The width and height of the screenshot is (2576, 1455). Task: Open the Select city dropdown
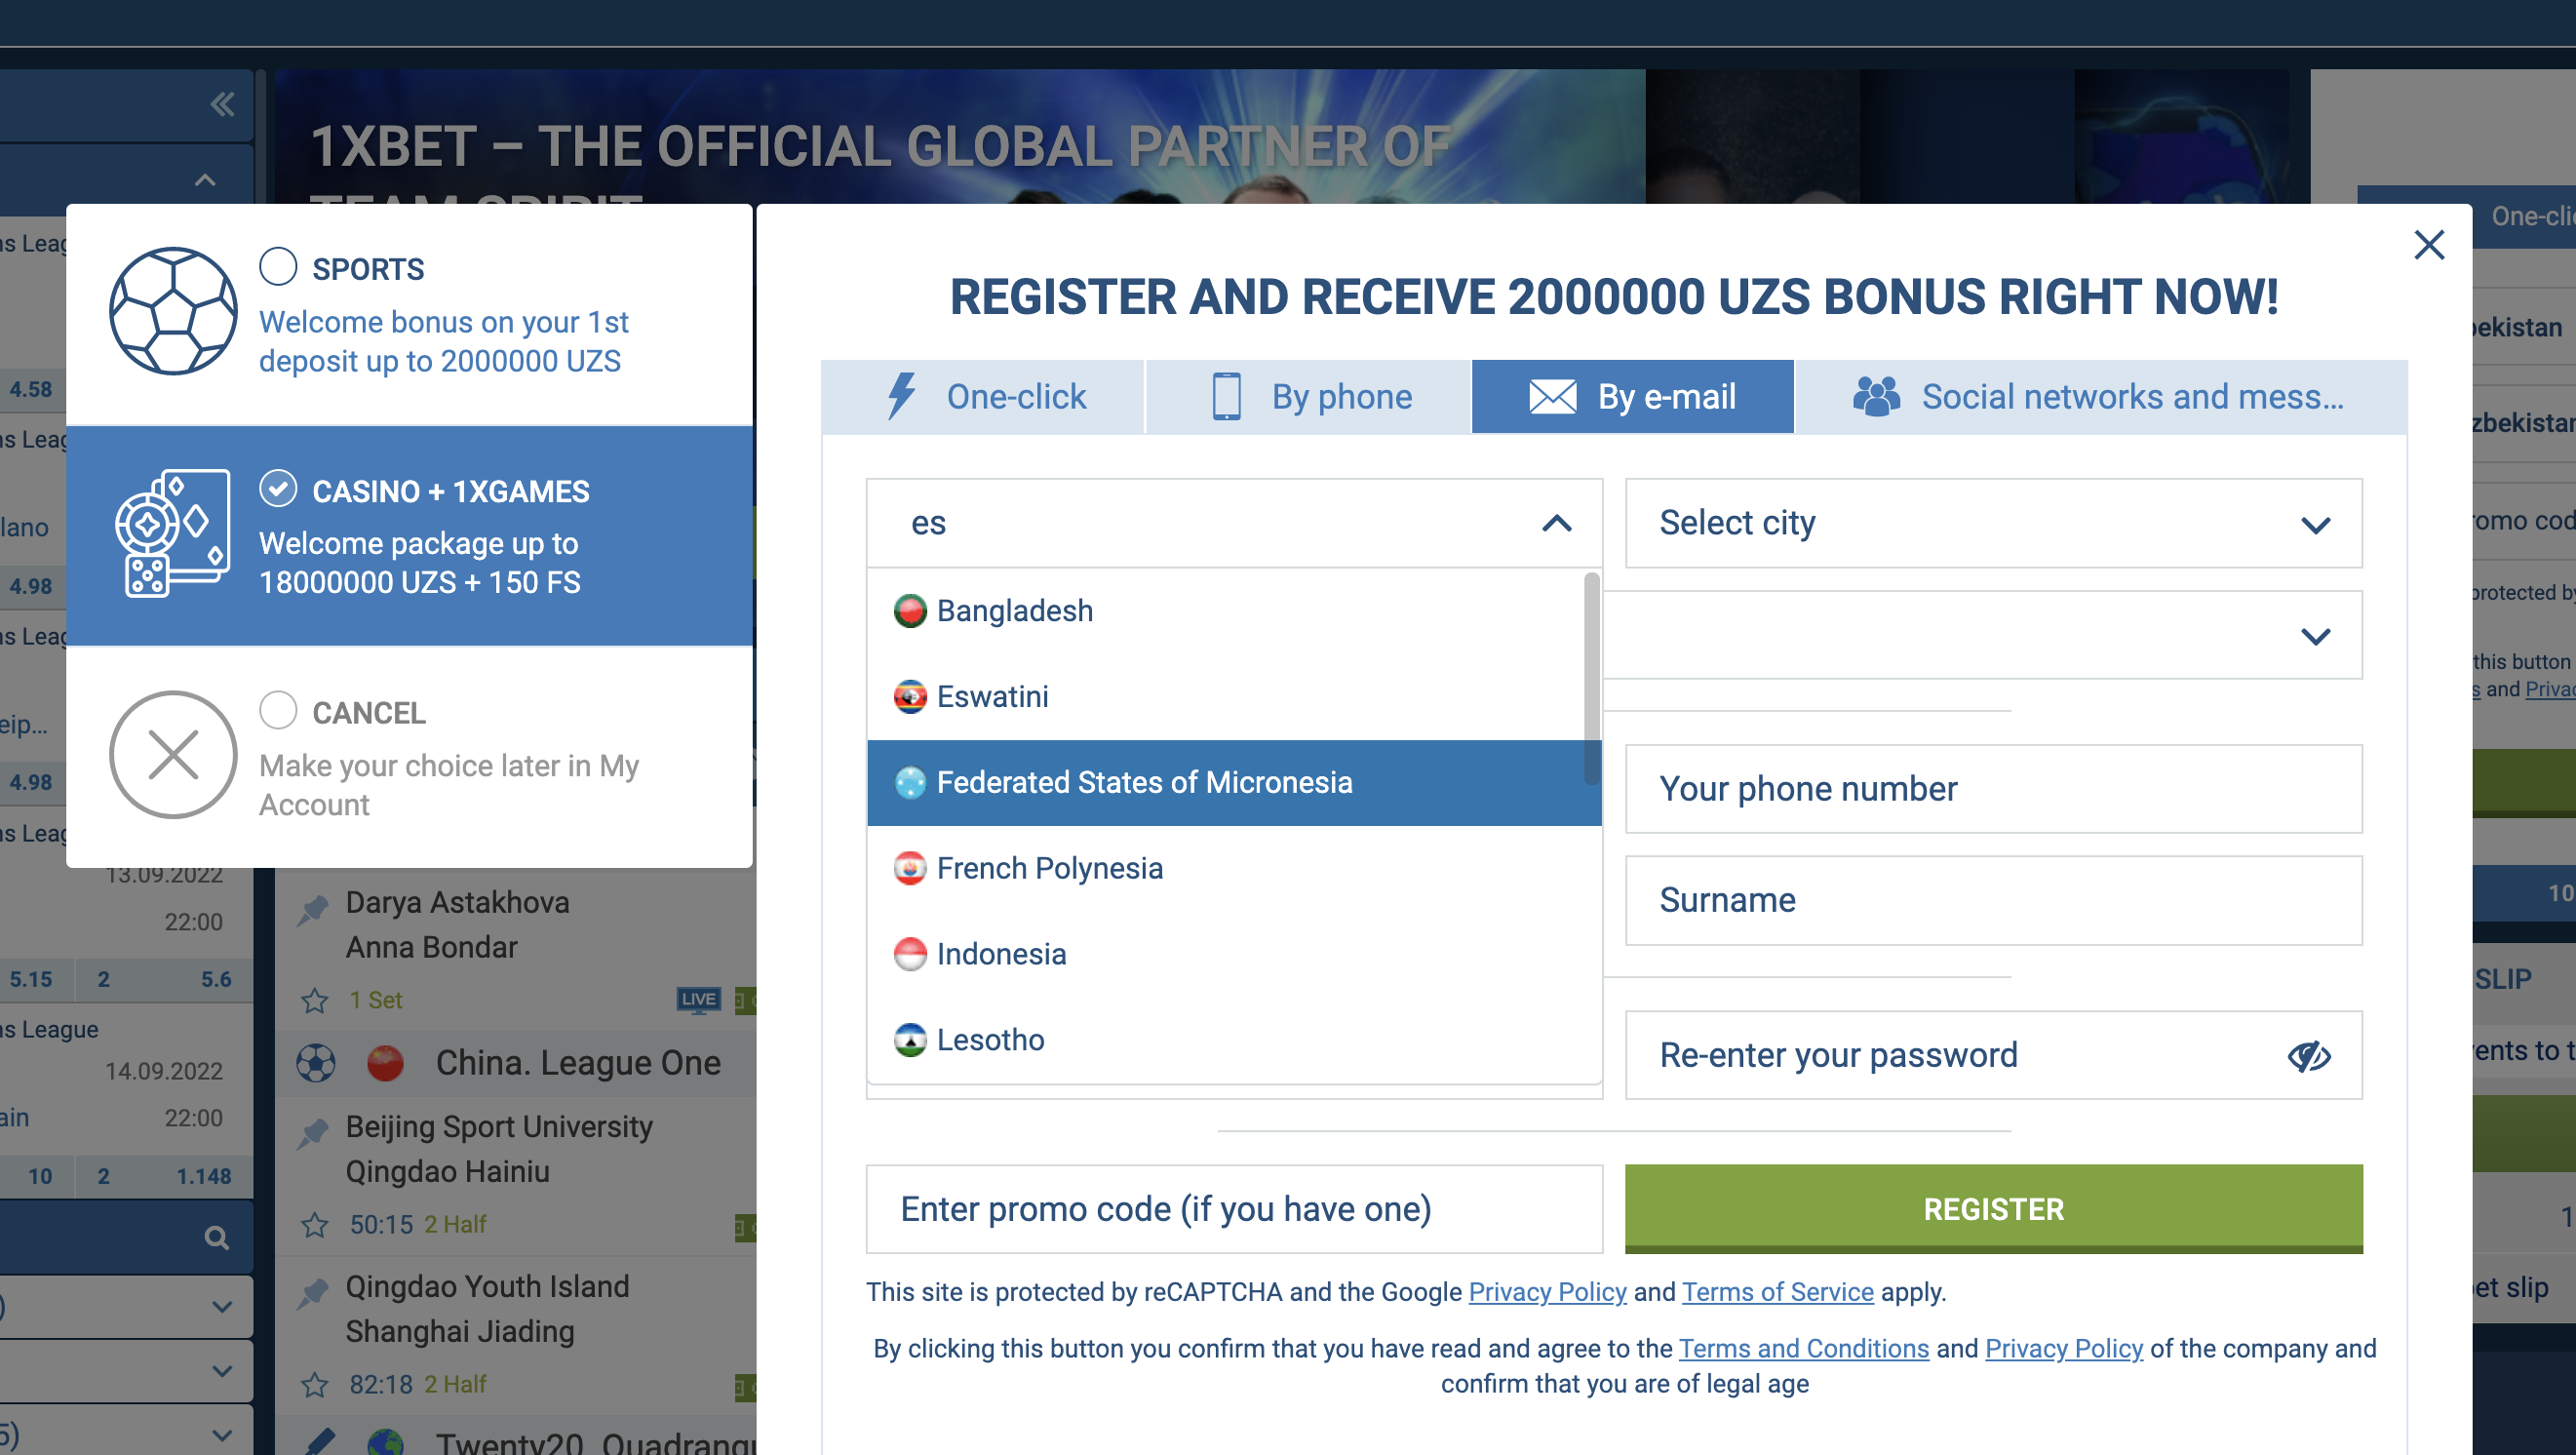pyautogui.click(x=1992, y=523)
